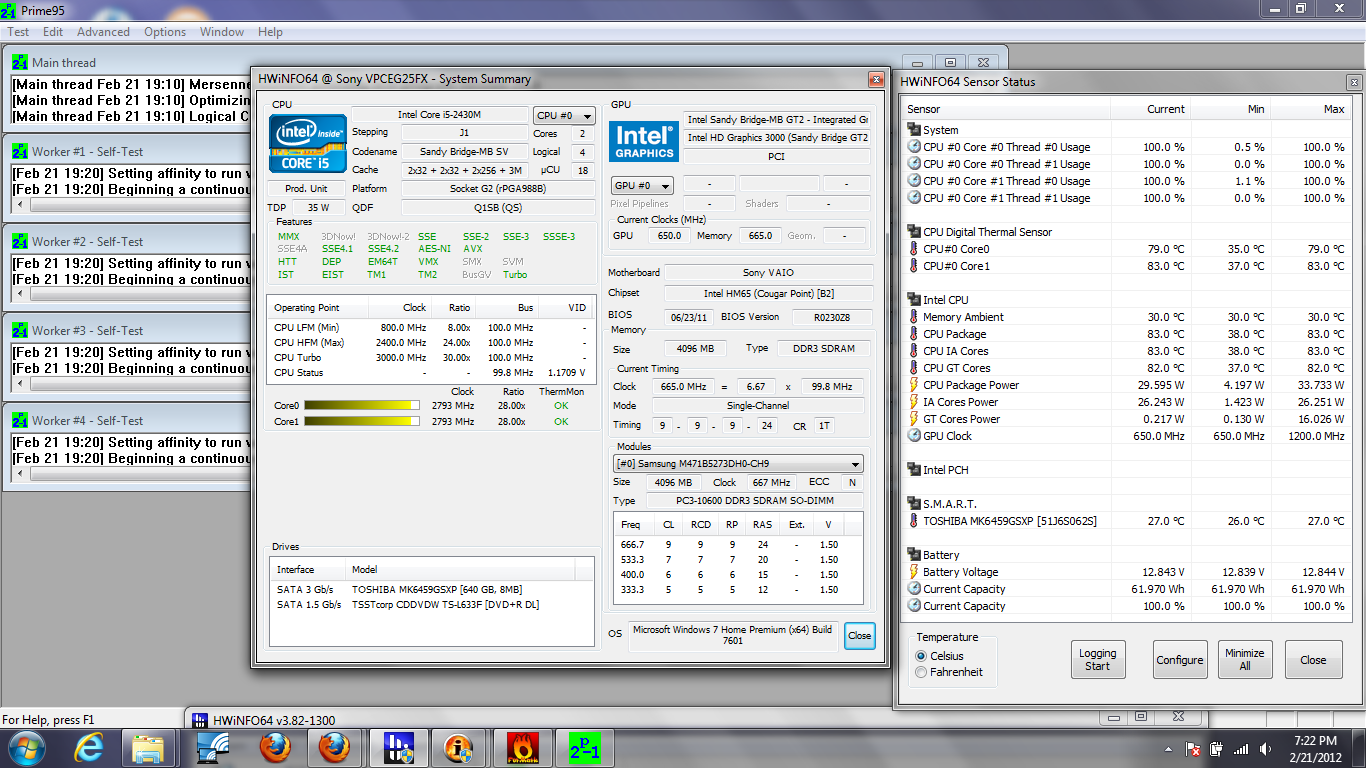Click the Worker #3 - Self-Test window icon
The width and height of the screenshot is (1366, 768).
[x=20, y=330]
